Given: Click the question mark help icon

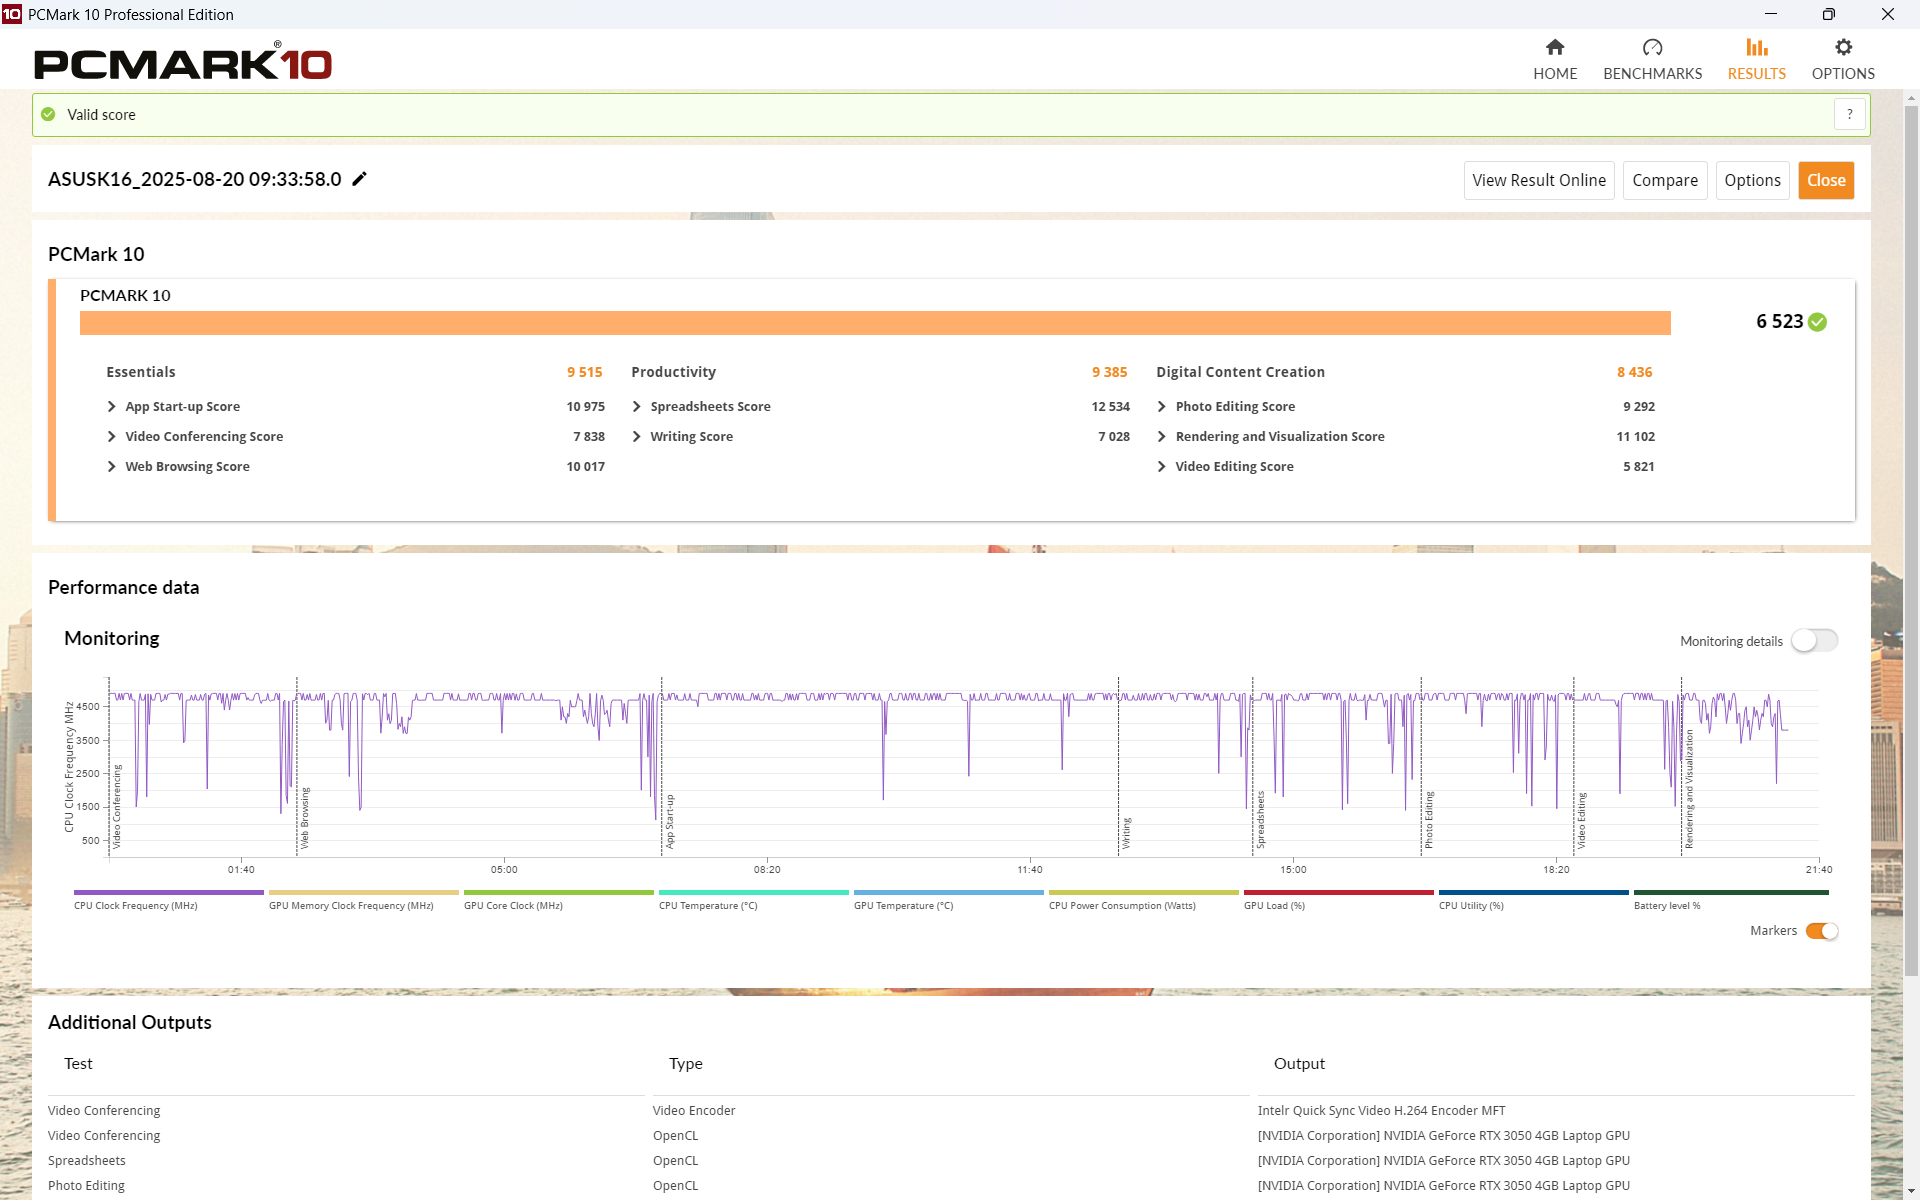Looking at the screenshot, I should coord(1850,115).
